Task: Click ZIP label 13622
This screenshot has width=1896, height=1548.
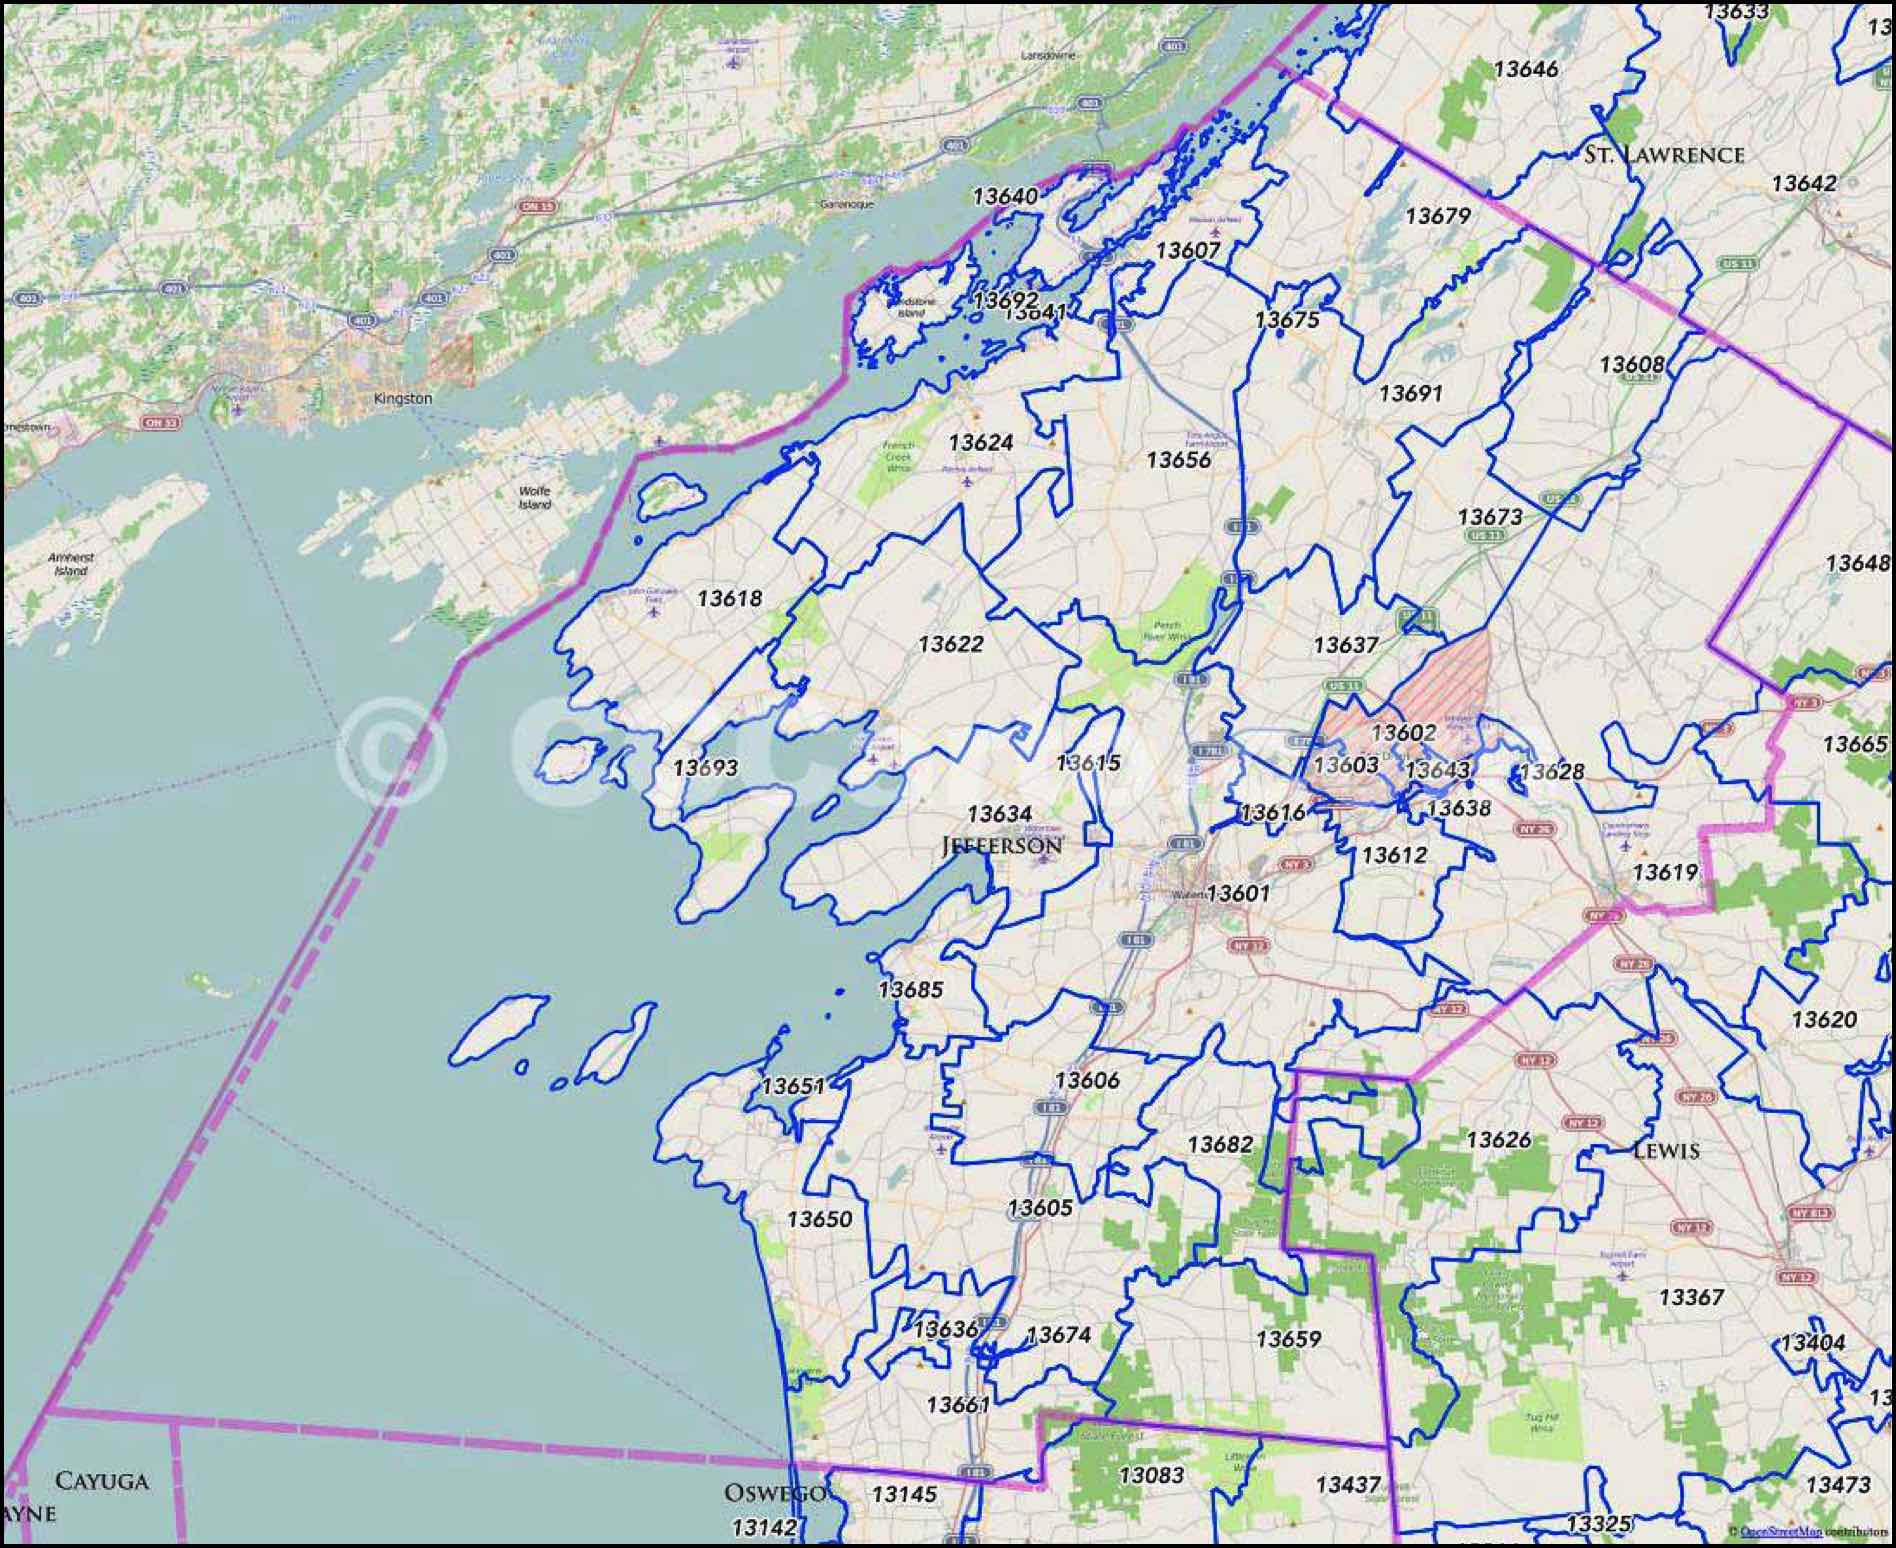Action: (950, 644)
